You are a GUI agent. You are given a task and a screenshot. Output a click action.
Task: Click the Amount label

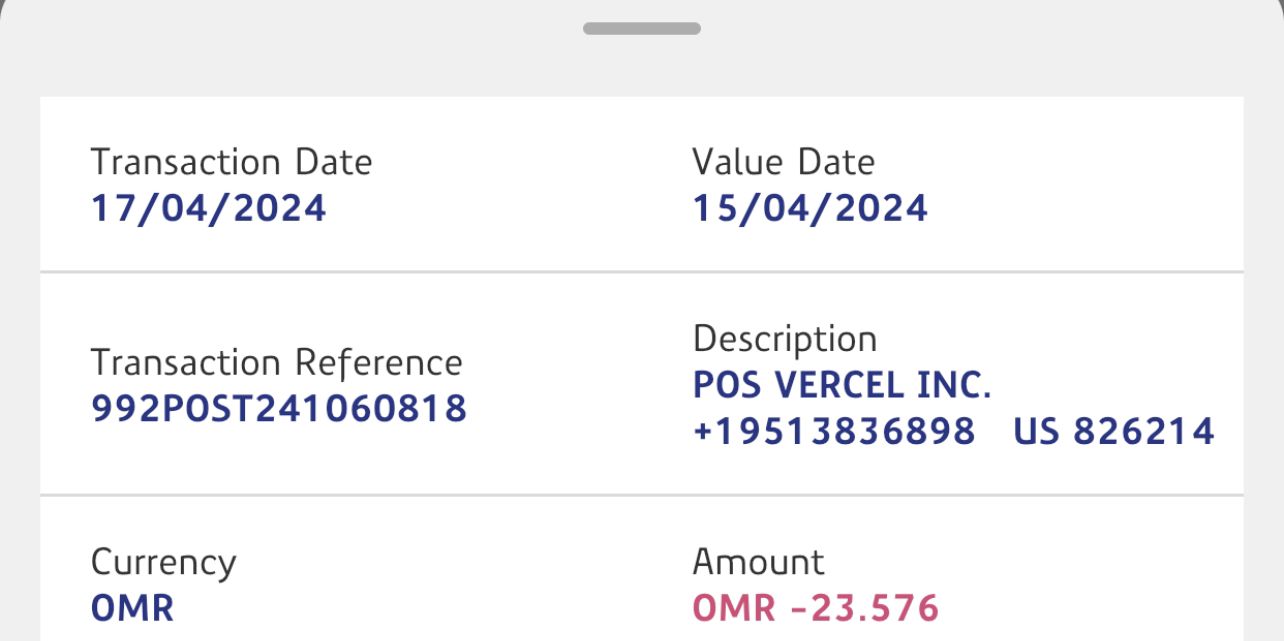758,562
